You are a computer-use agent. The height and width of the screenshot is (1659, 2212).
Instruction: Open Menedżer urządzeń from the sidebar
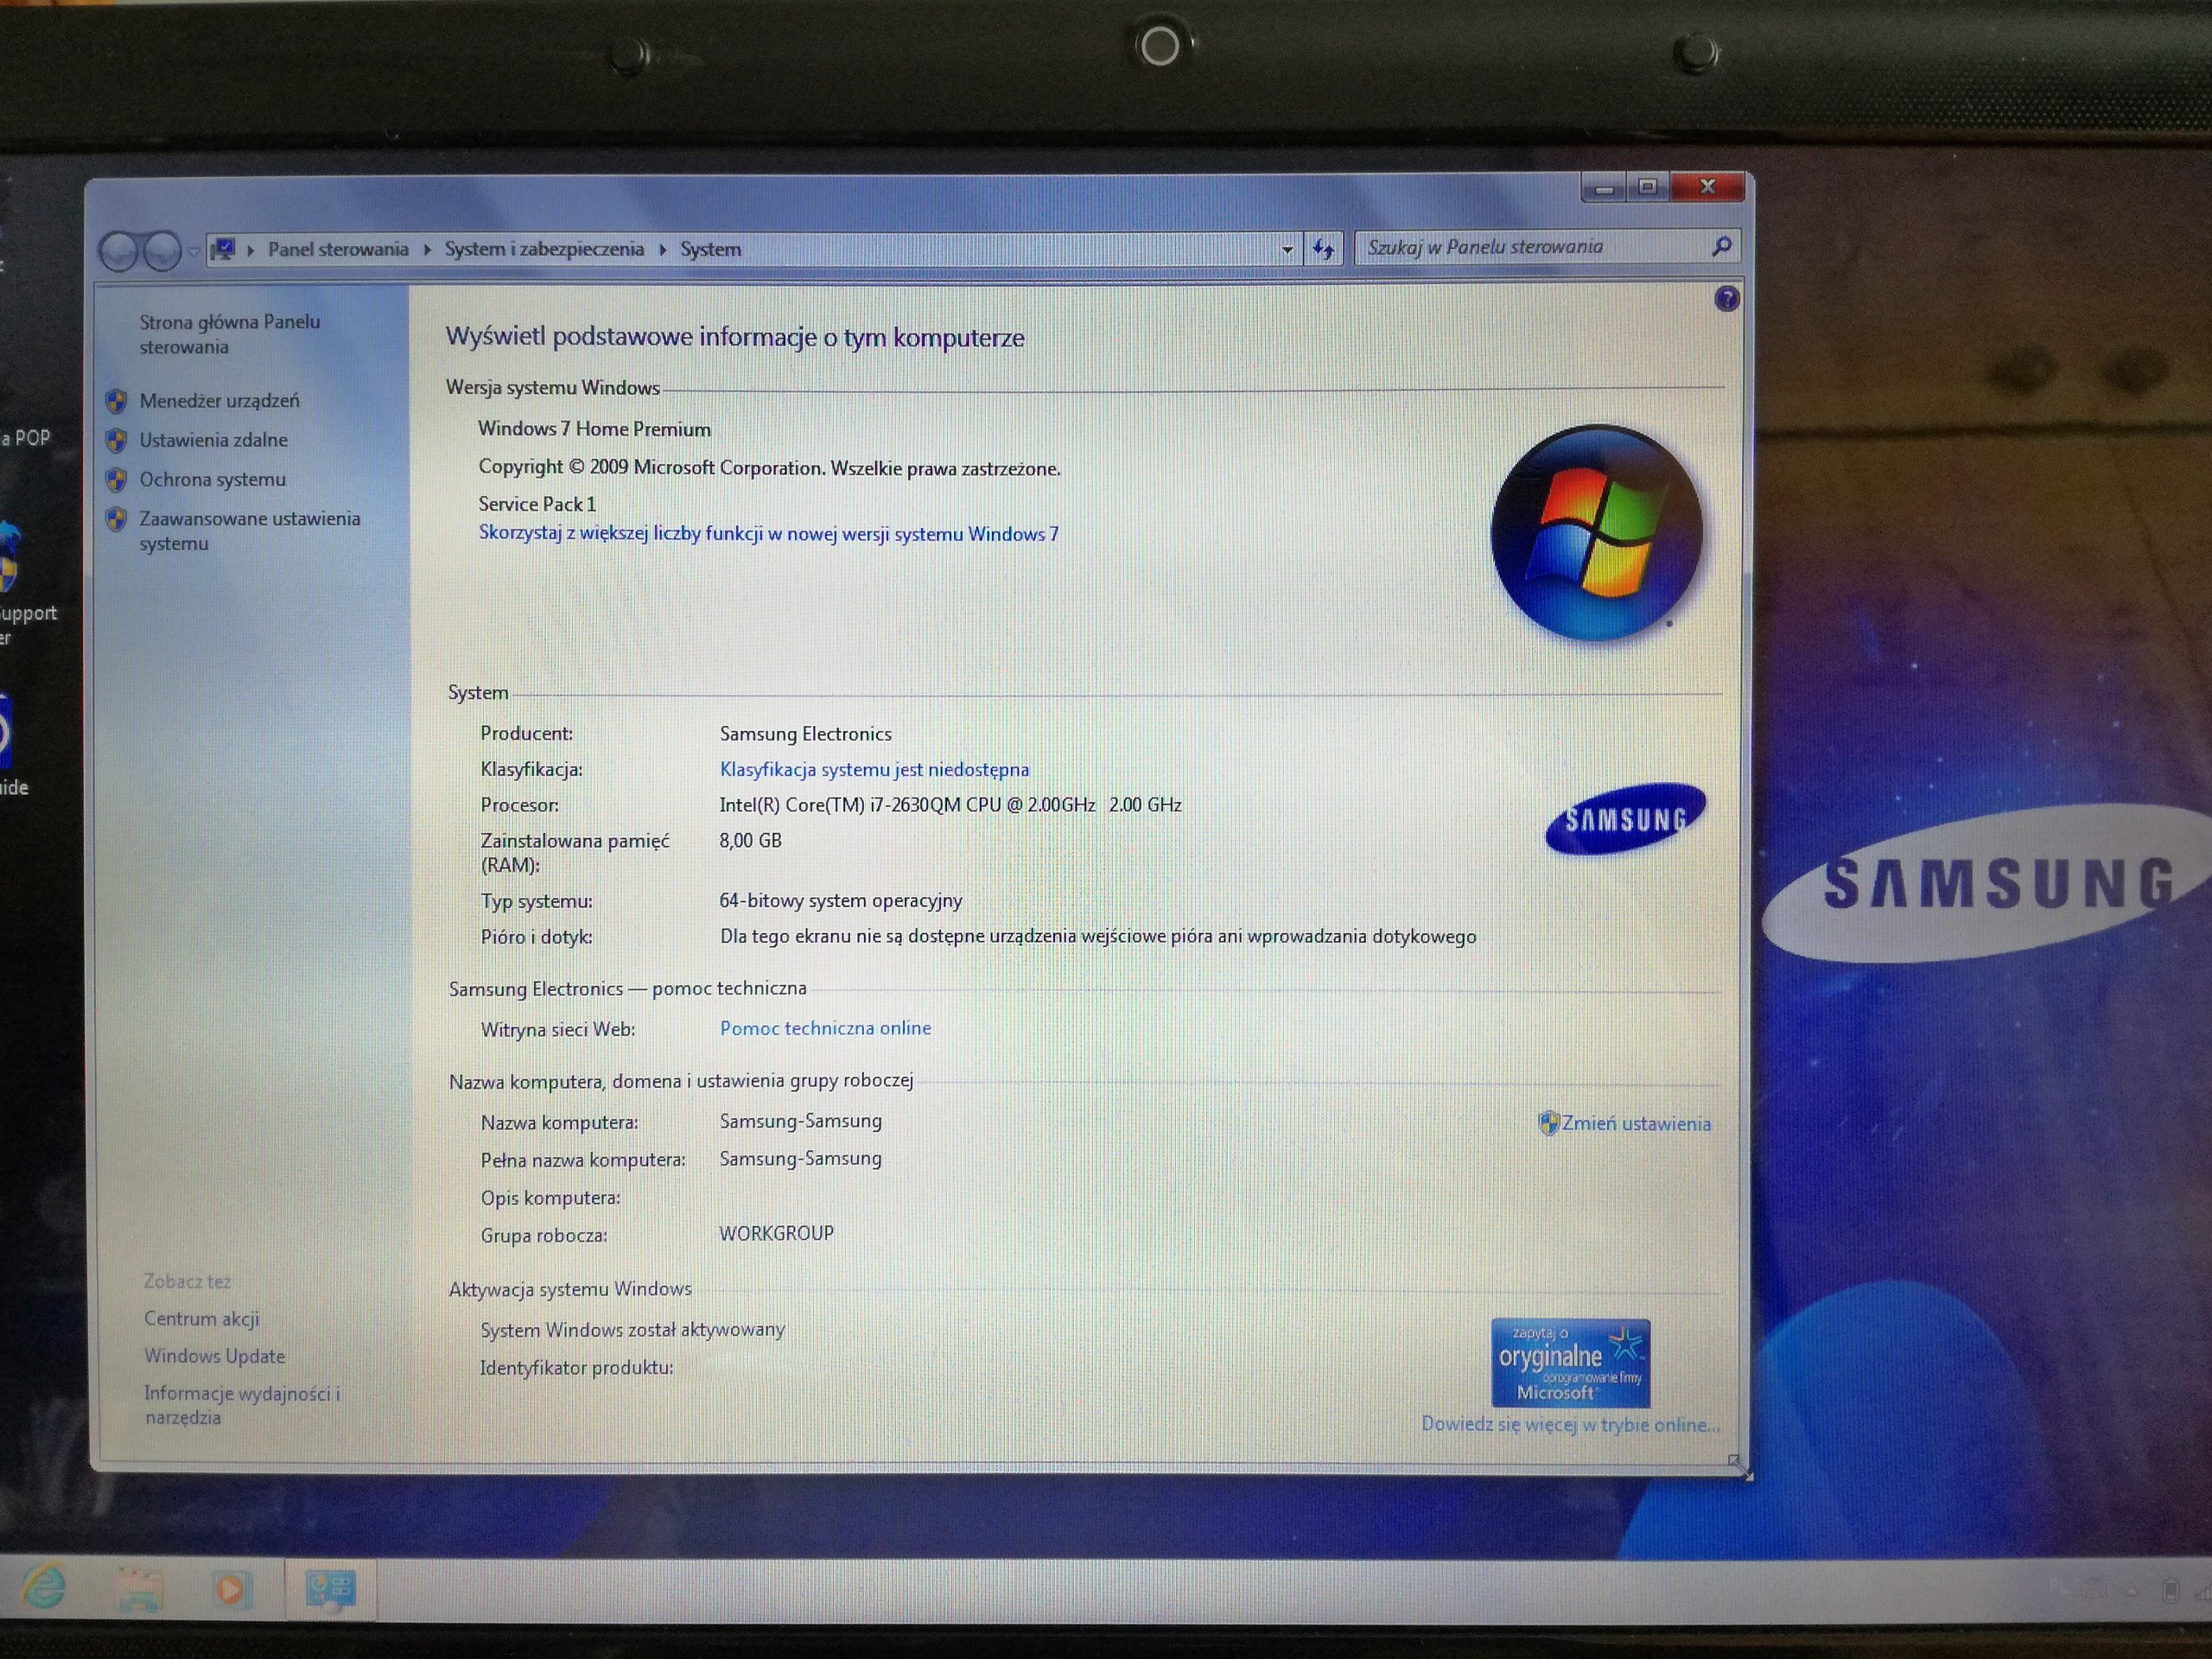click(219, 401)
